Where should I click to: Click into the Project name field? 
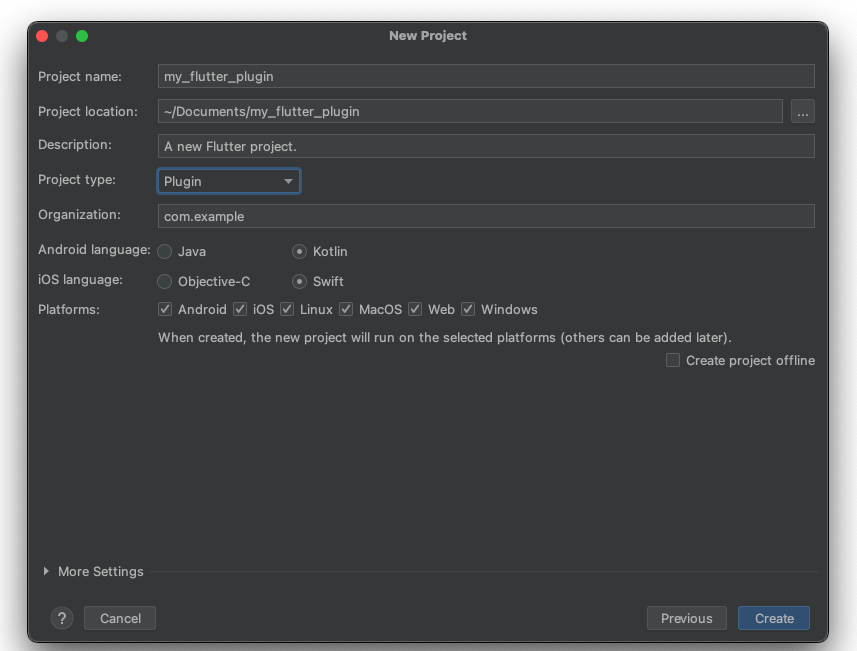[x=486, y=76]
